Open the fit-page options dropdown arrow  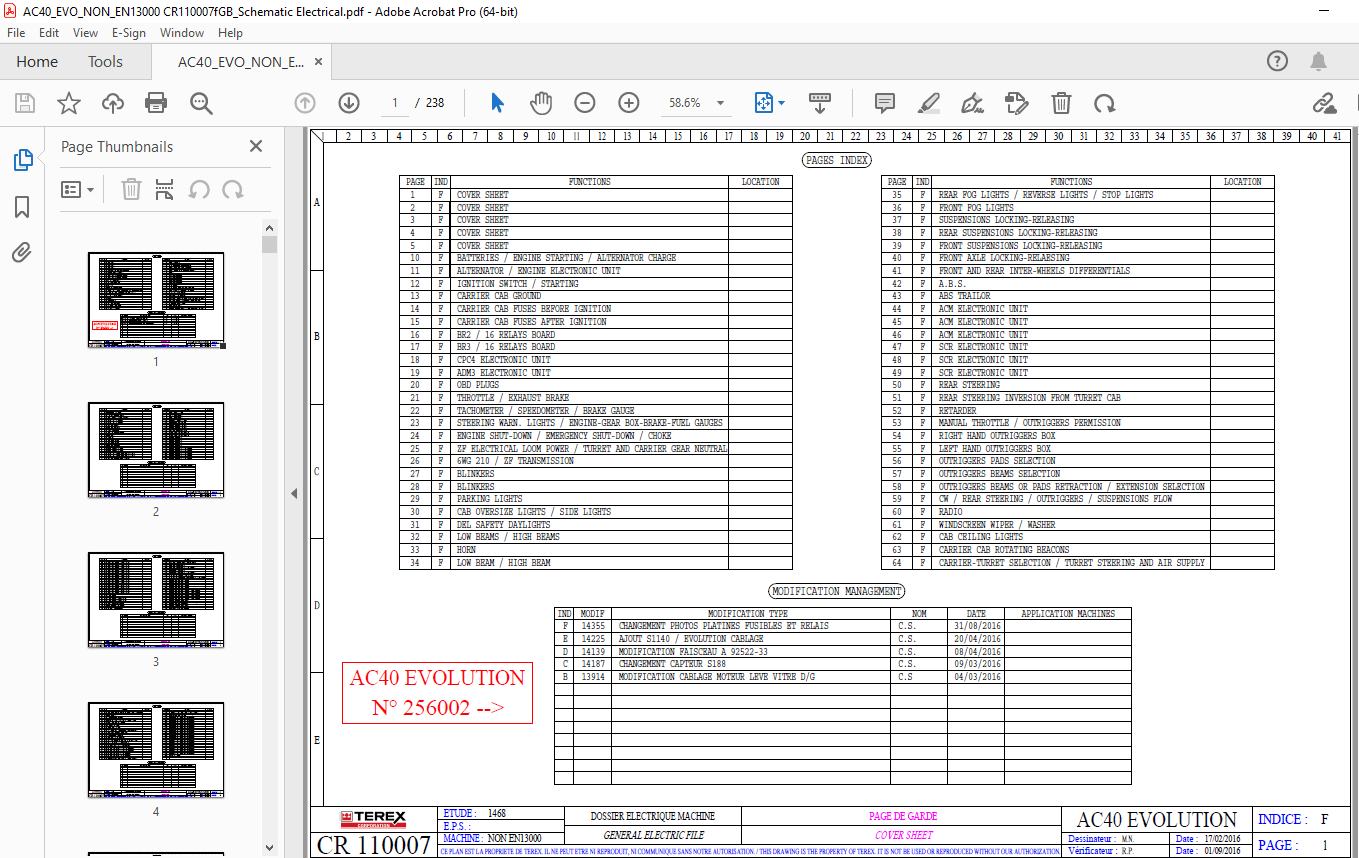[x=781, y=103]
